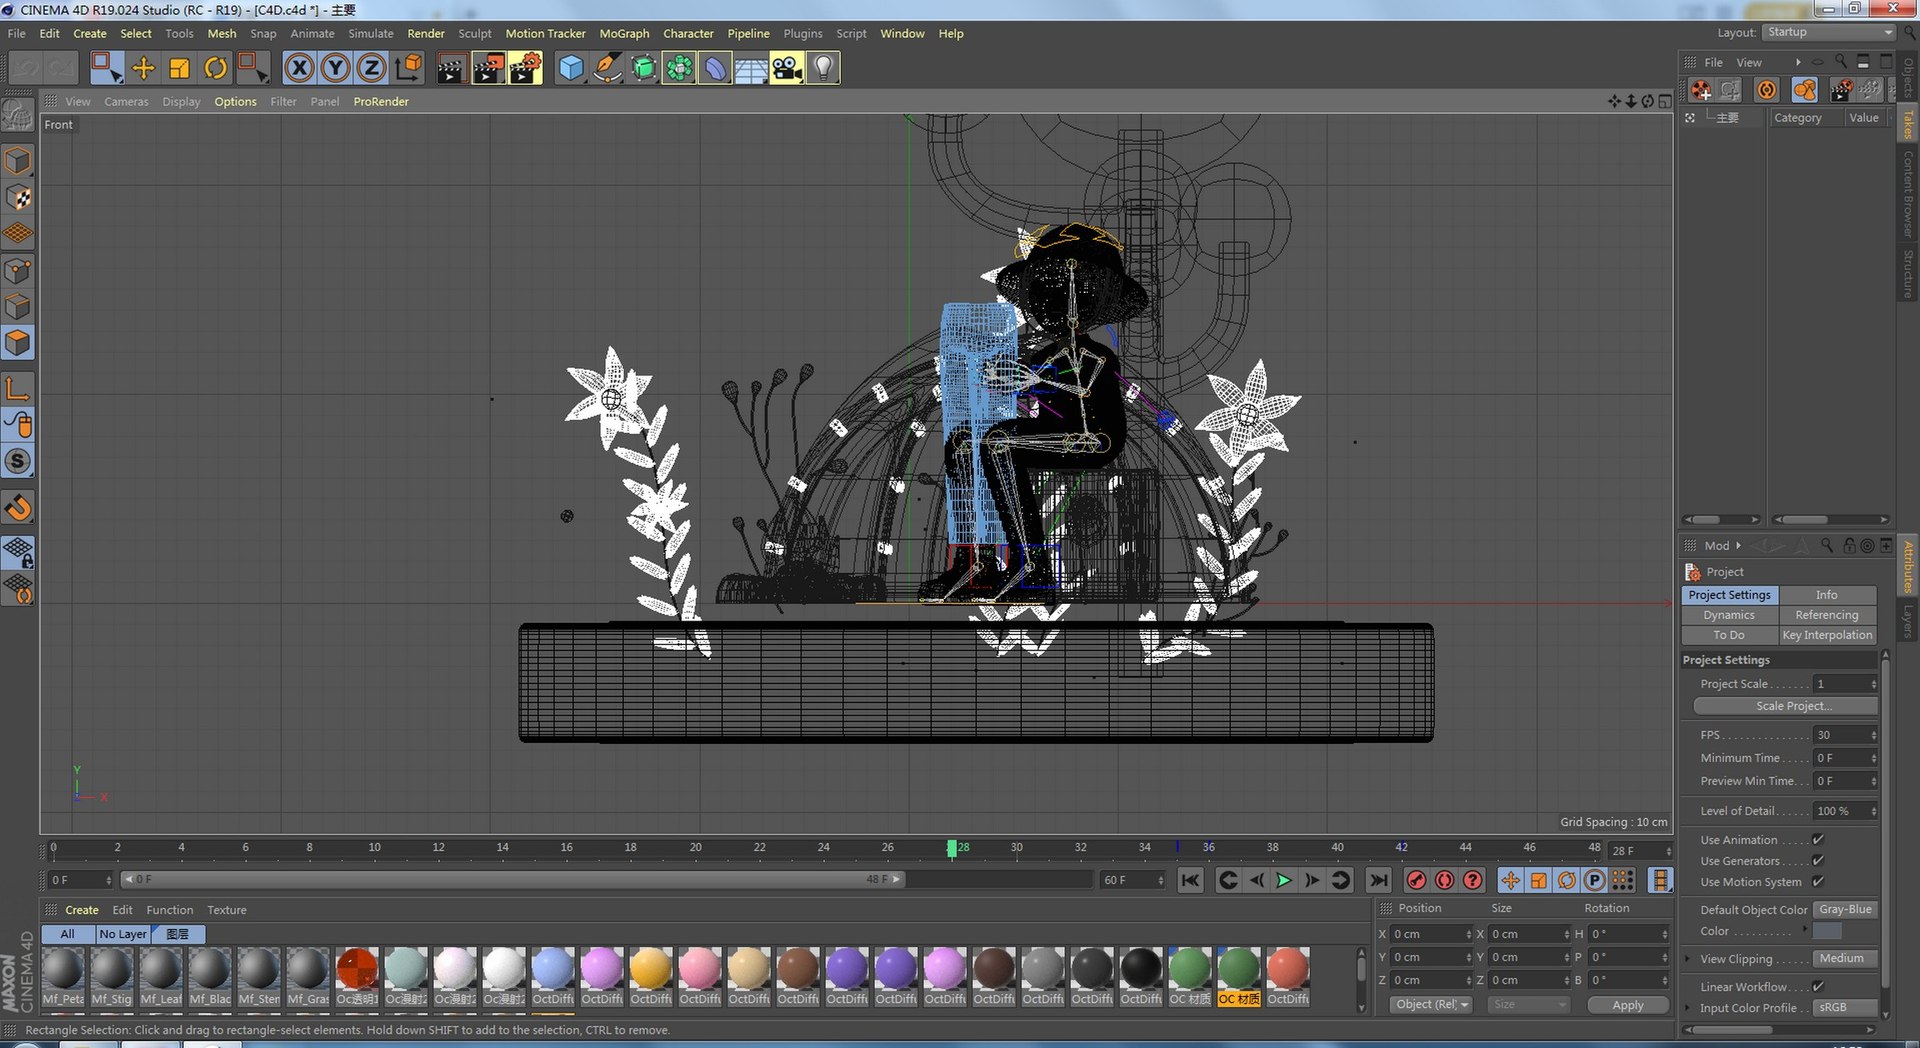Open Edit Render Settings icon
Image resolution: width=1920 pixels, height=1048 pixels.
[x=525, y=68]
